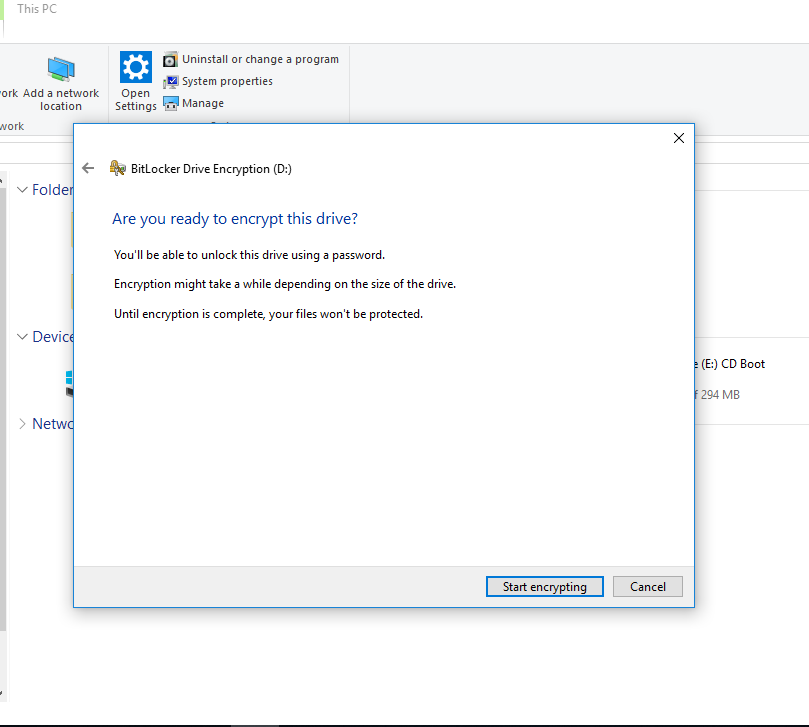Viewport: 809px width, 727px height.
Task: Click the This PC window title
Action: tap(37, 9)
